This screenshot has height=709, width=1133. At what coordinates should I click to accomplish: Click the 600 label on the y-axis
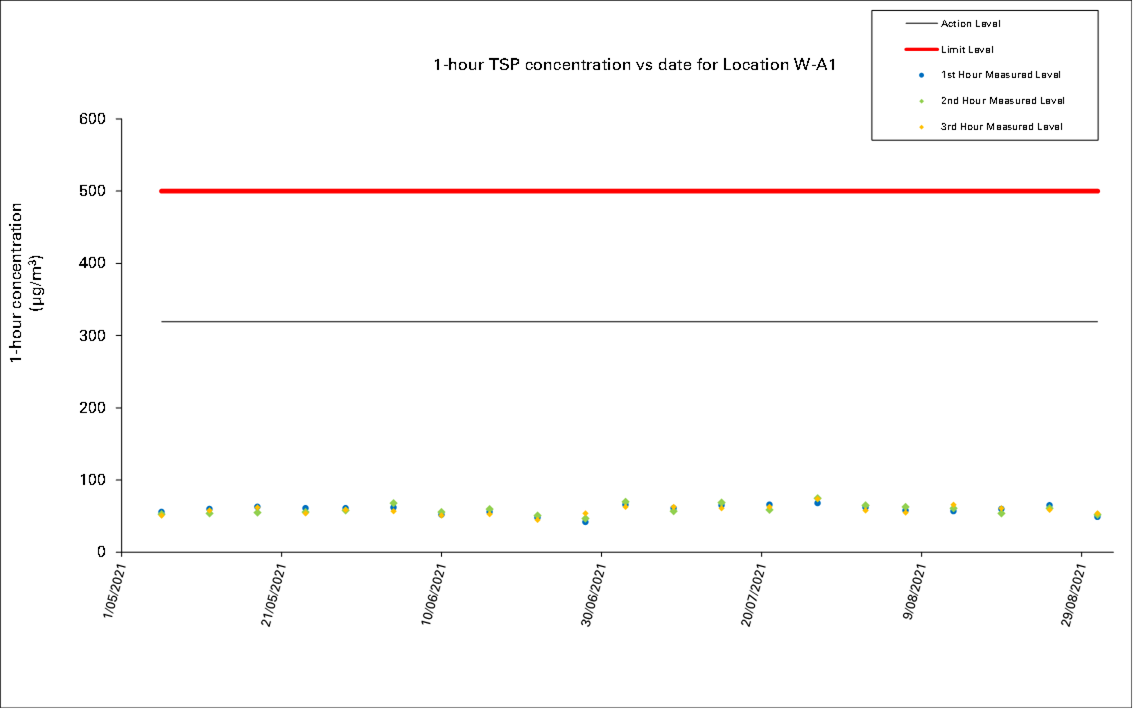(94, 119)
